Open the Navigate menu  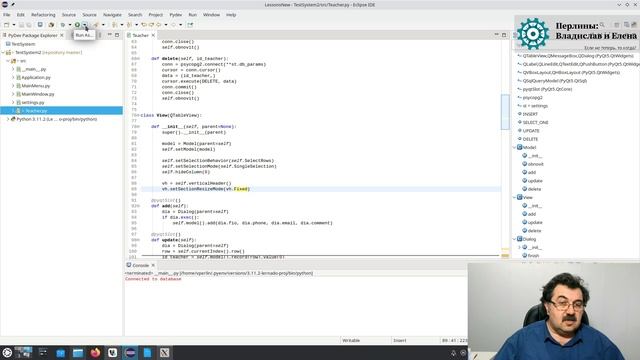112,15
